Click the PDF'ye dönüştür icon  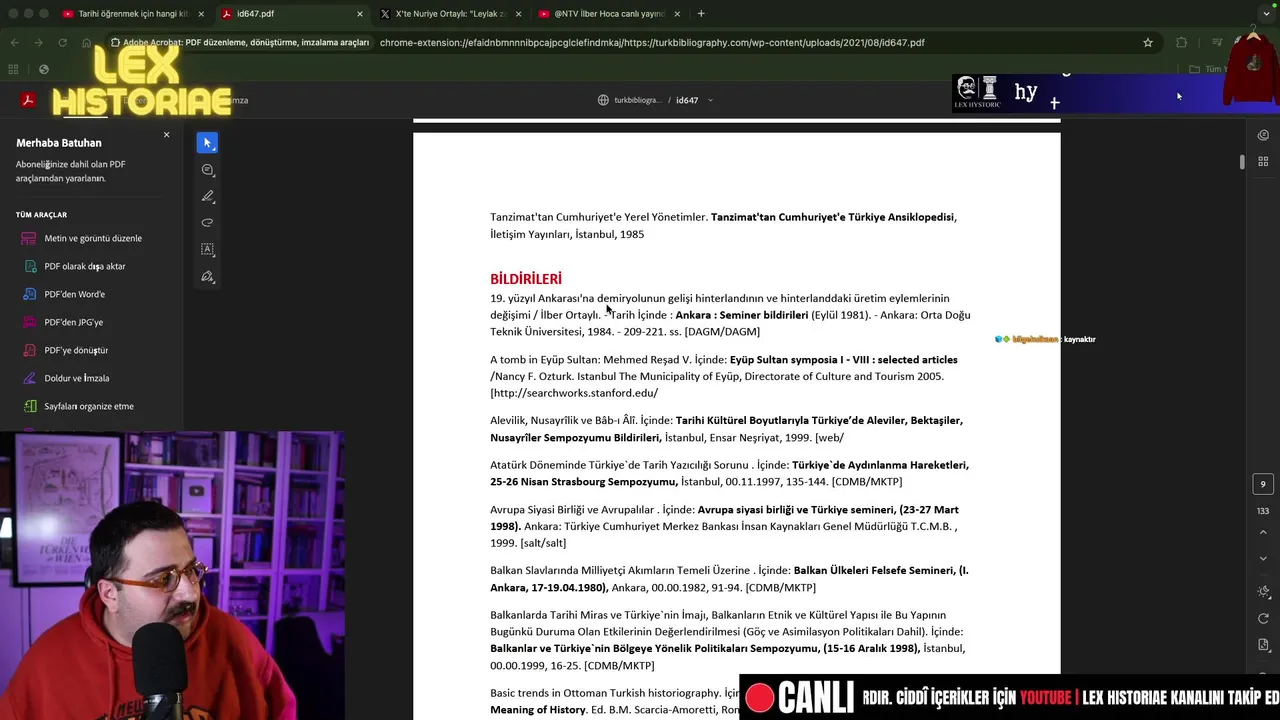pos(29,350)
